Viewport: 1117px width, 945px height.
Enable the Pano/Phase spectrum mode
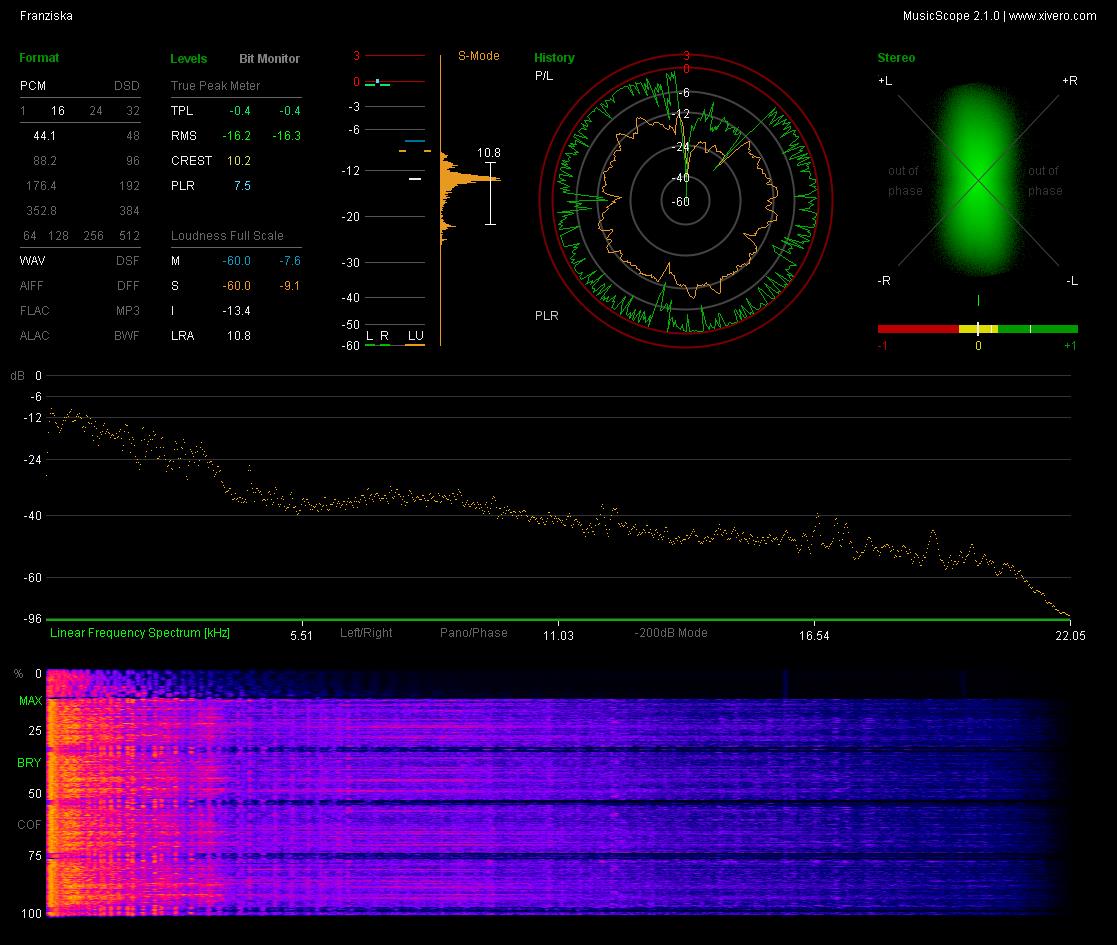click(474, 632)
